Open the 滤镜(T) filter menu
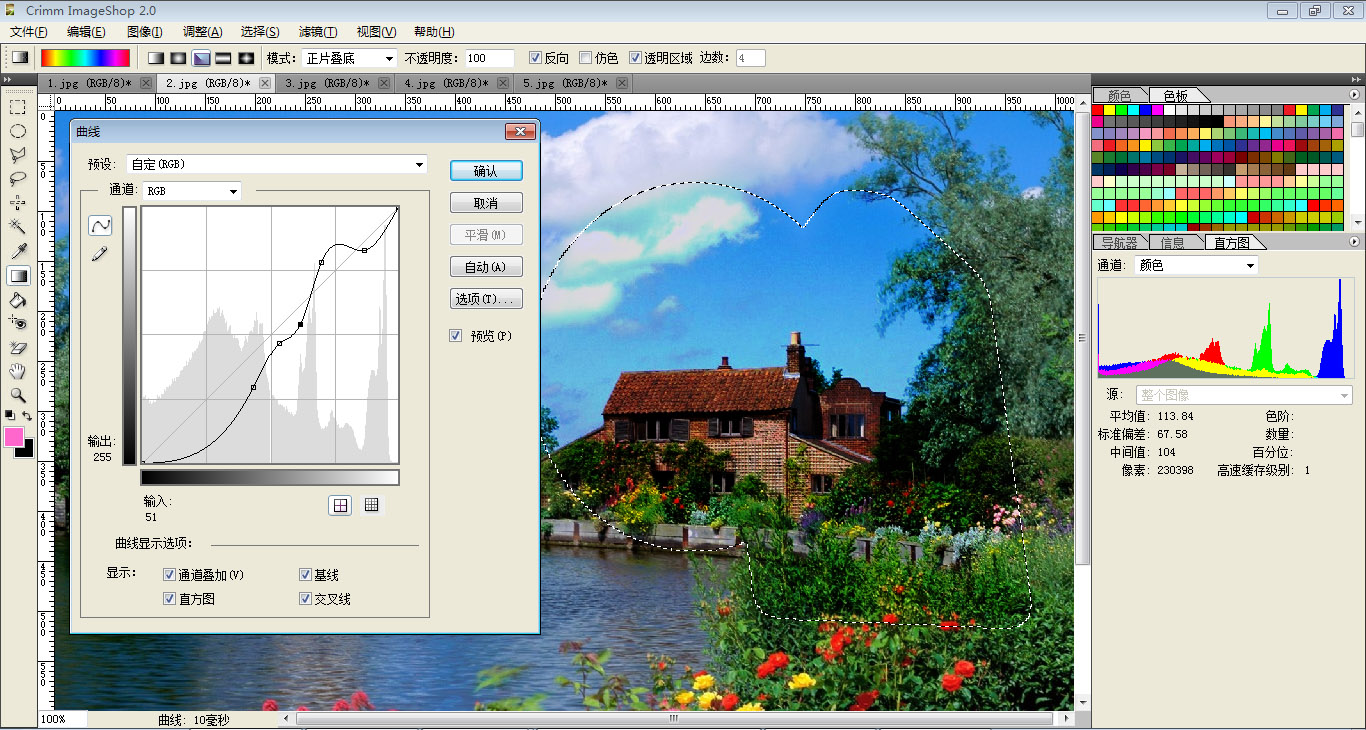 [317, 32]
